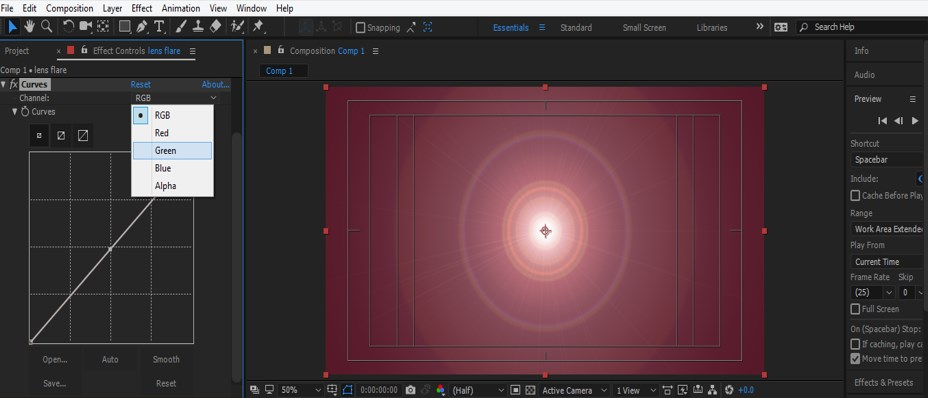928x398 pixels.
Task: Click the composition flowchart icon
Action: 712,390
